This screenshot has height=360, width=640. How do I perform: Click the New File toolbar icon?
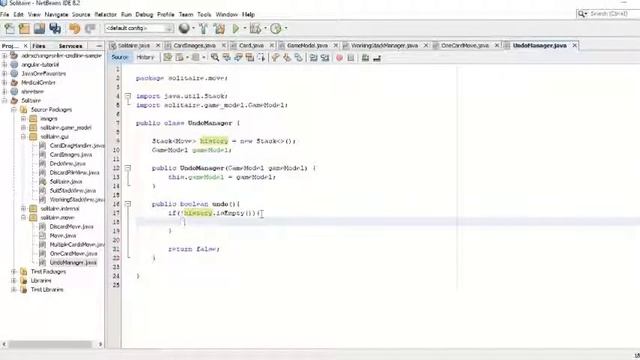click(x=9, y=28)
